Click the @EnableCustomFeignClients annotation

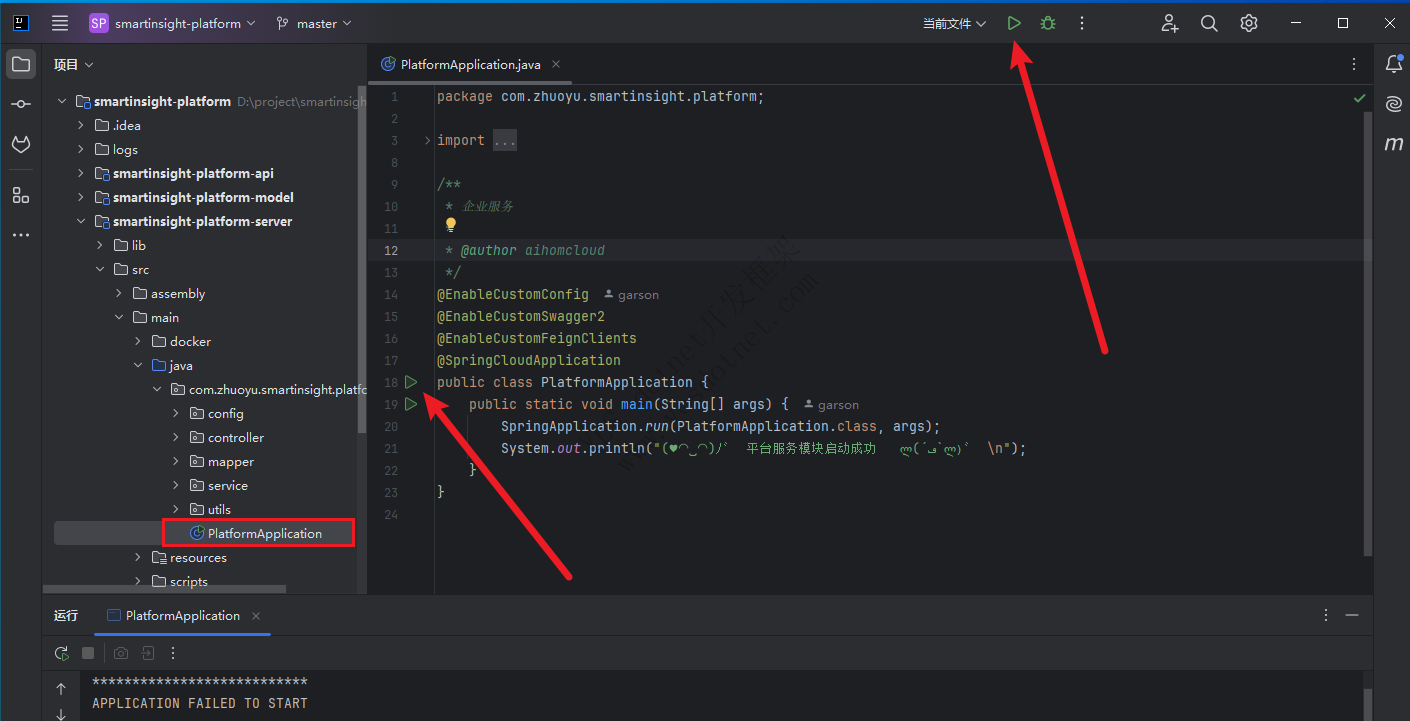click(x=537, y=338)
